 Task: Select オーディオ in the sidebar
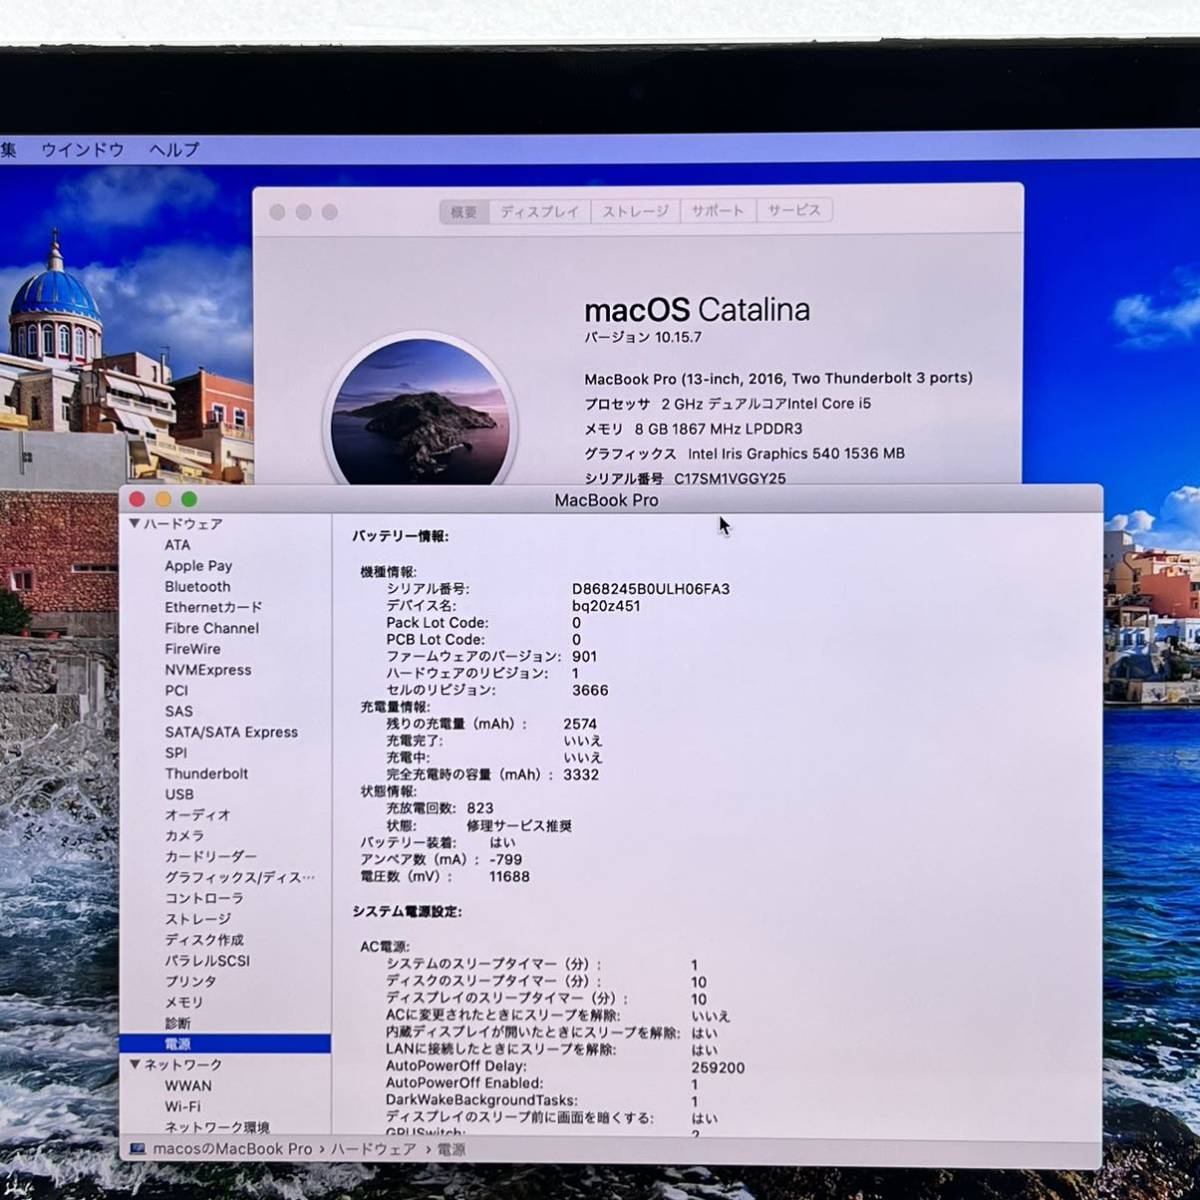pos(197,815)
